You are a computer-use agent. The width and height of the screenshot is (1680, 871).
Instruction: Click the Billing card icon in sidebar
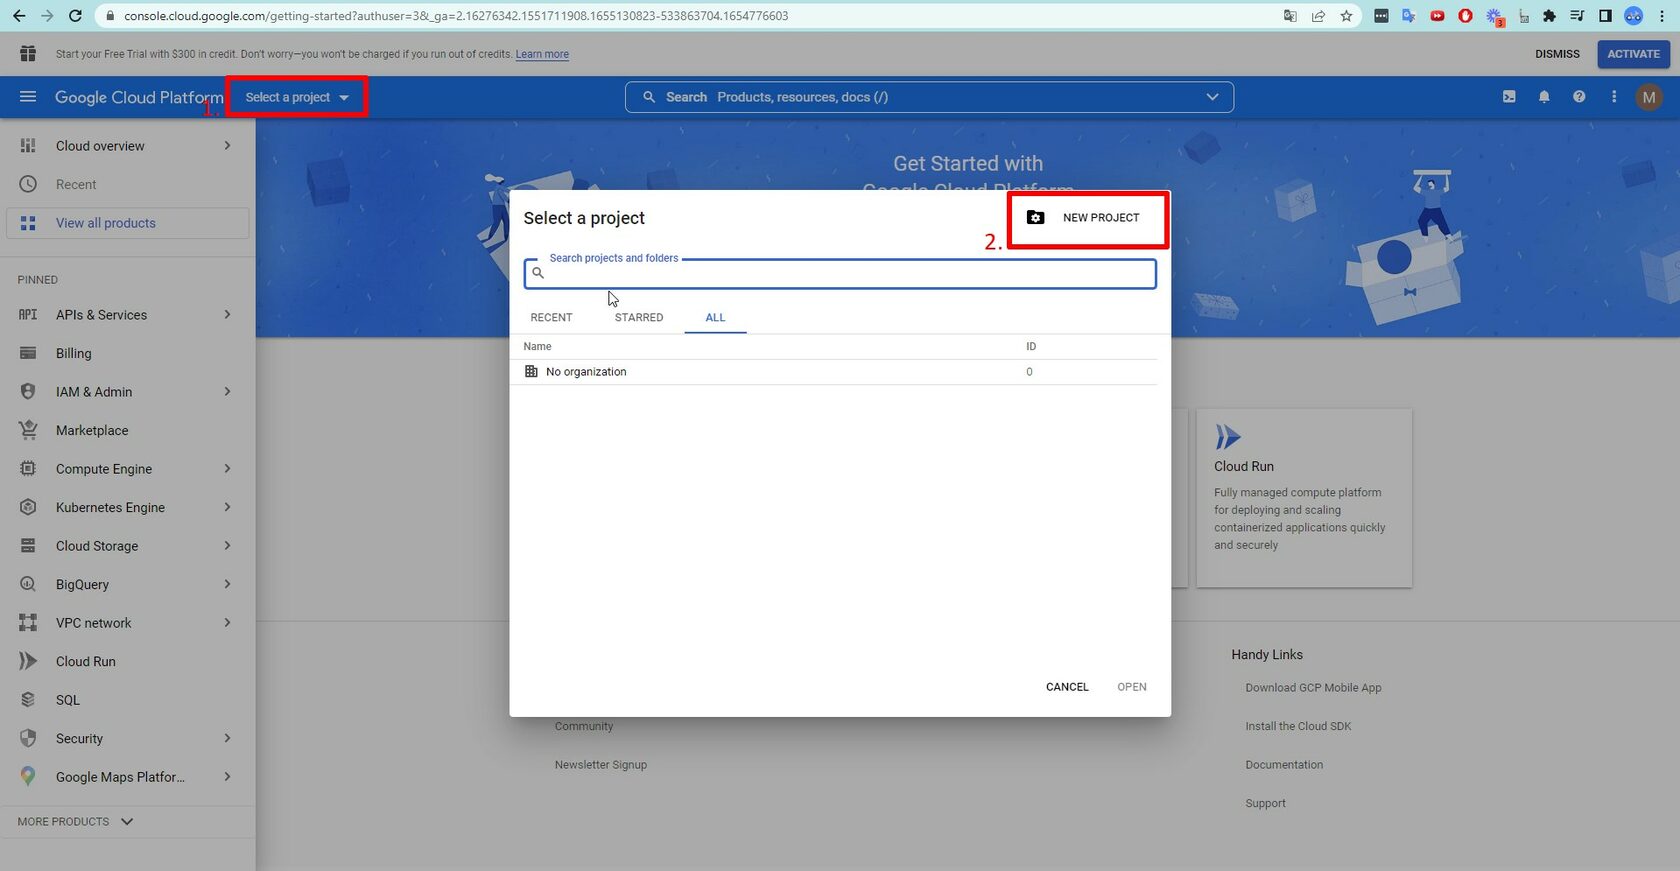click(28, 353)
